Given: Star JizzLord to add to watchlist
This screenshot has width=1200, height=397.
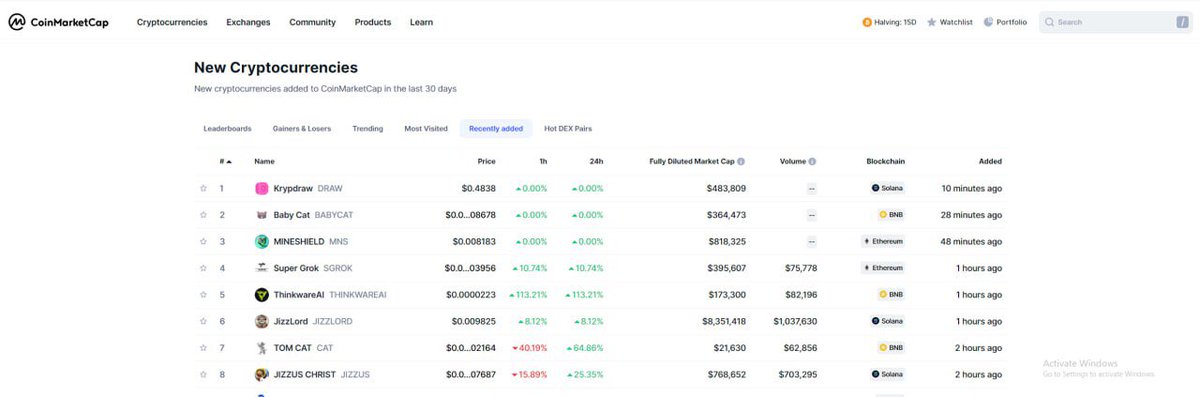Looking at the screenshot, I should point(203,321).
